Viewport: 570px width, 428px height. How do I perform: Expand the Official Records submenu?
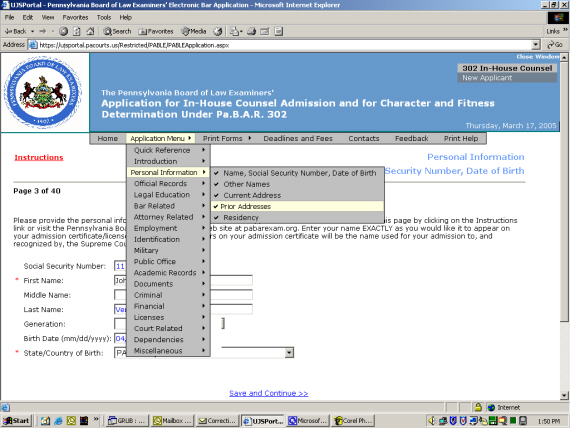168,183
